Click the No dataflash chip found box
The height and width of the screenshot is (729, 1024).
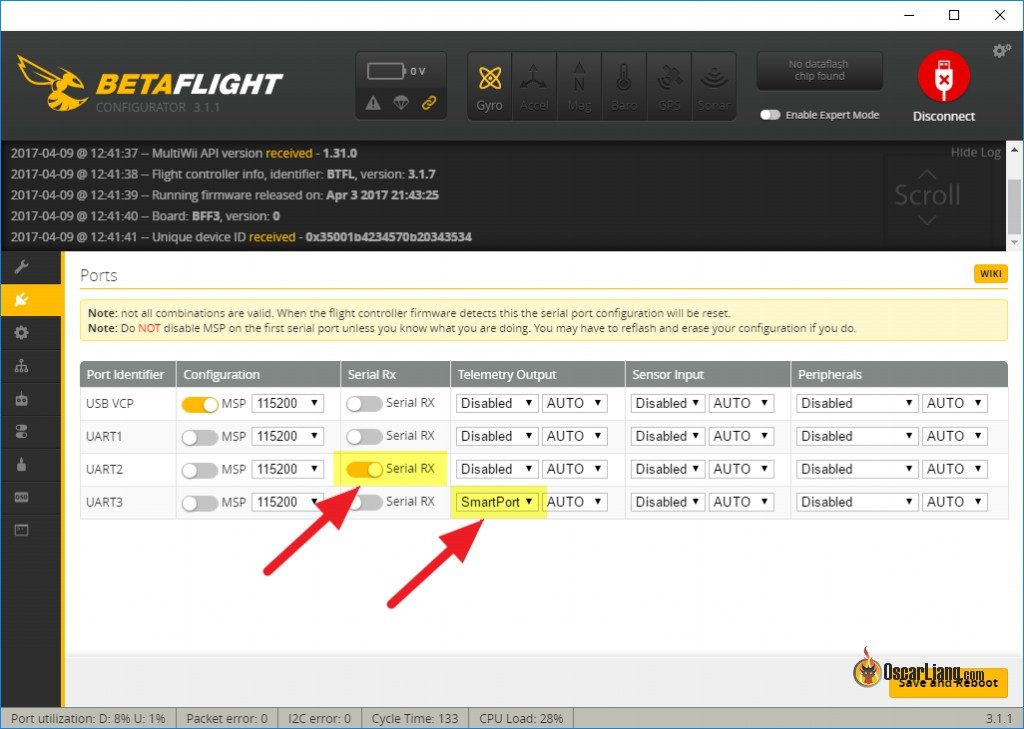click(x=819, y=71)
